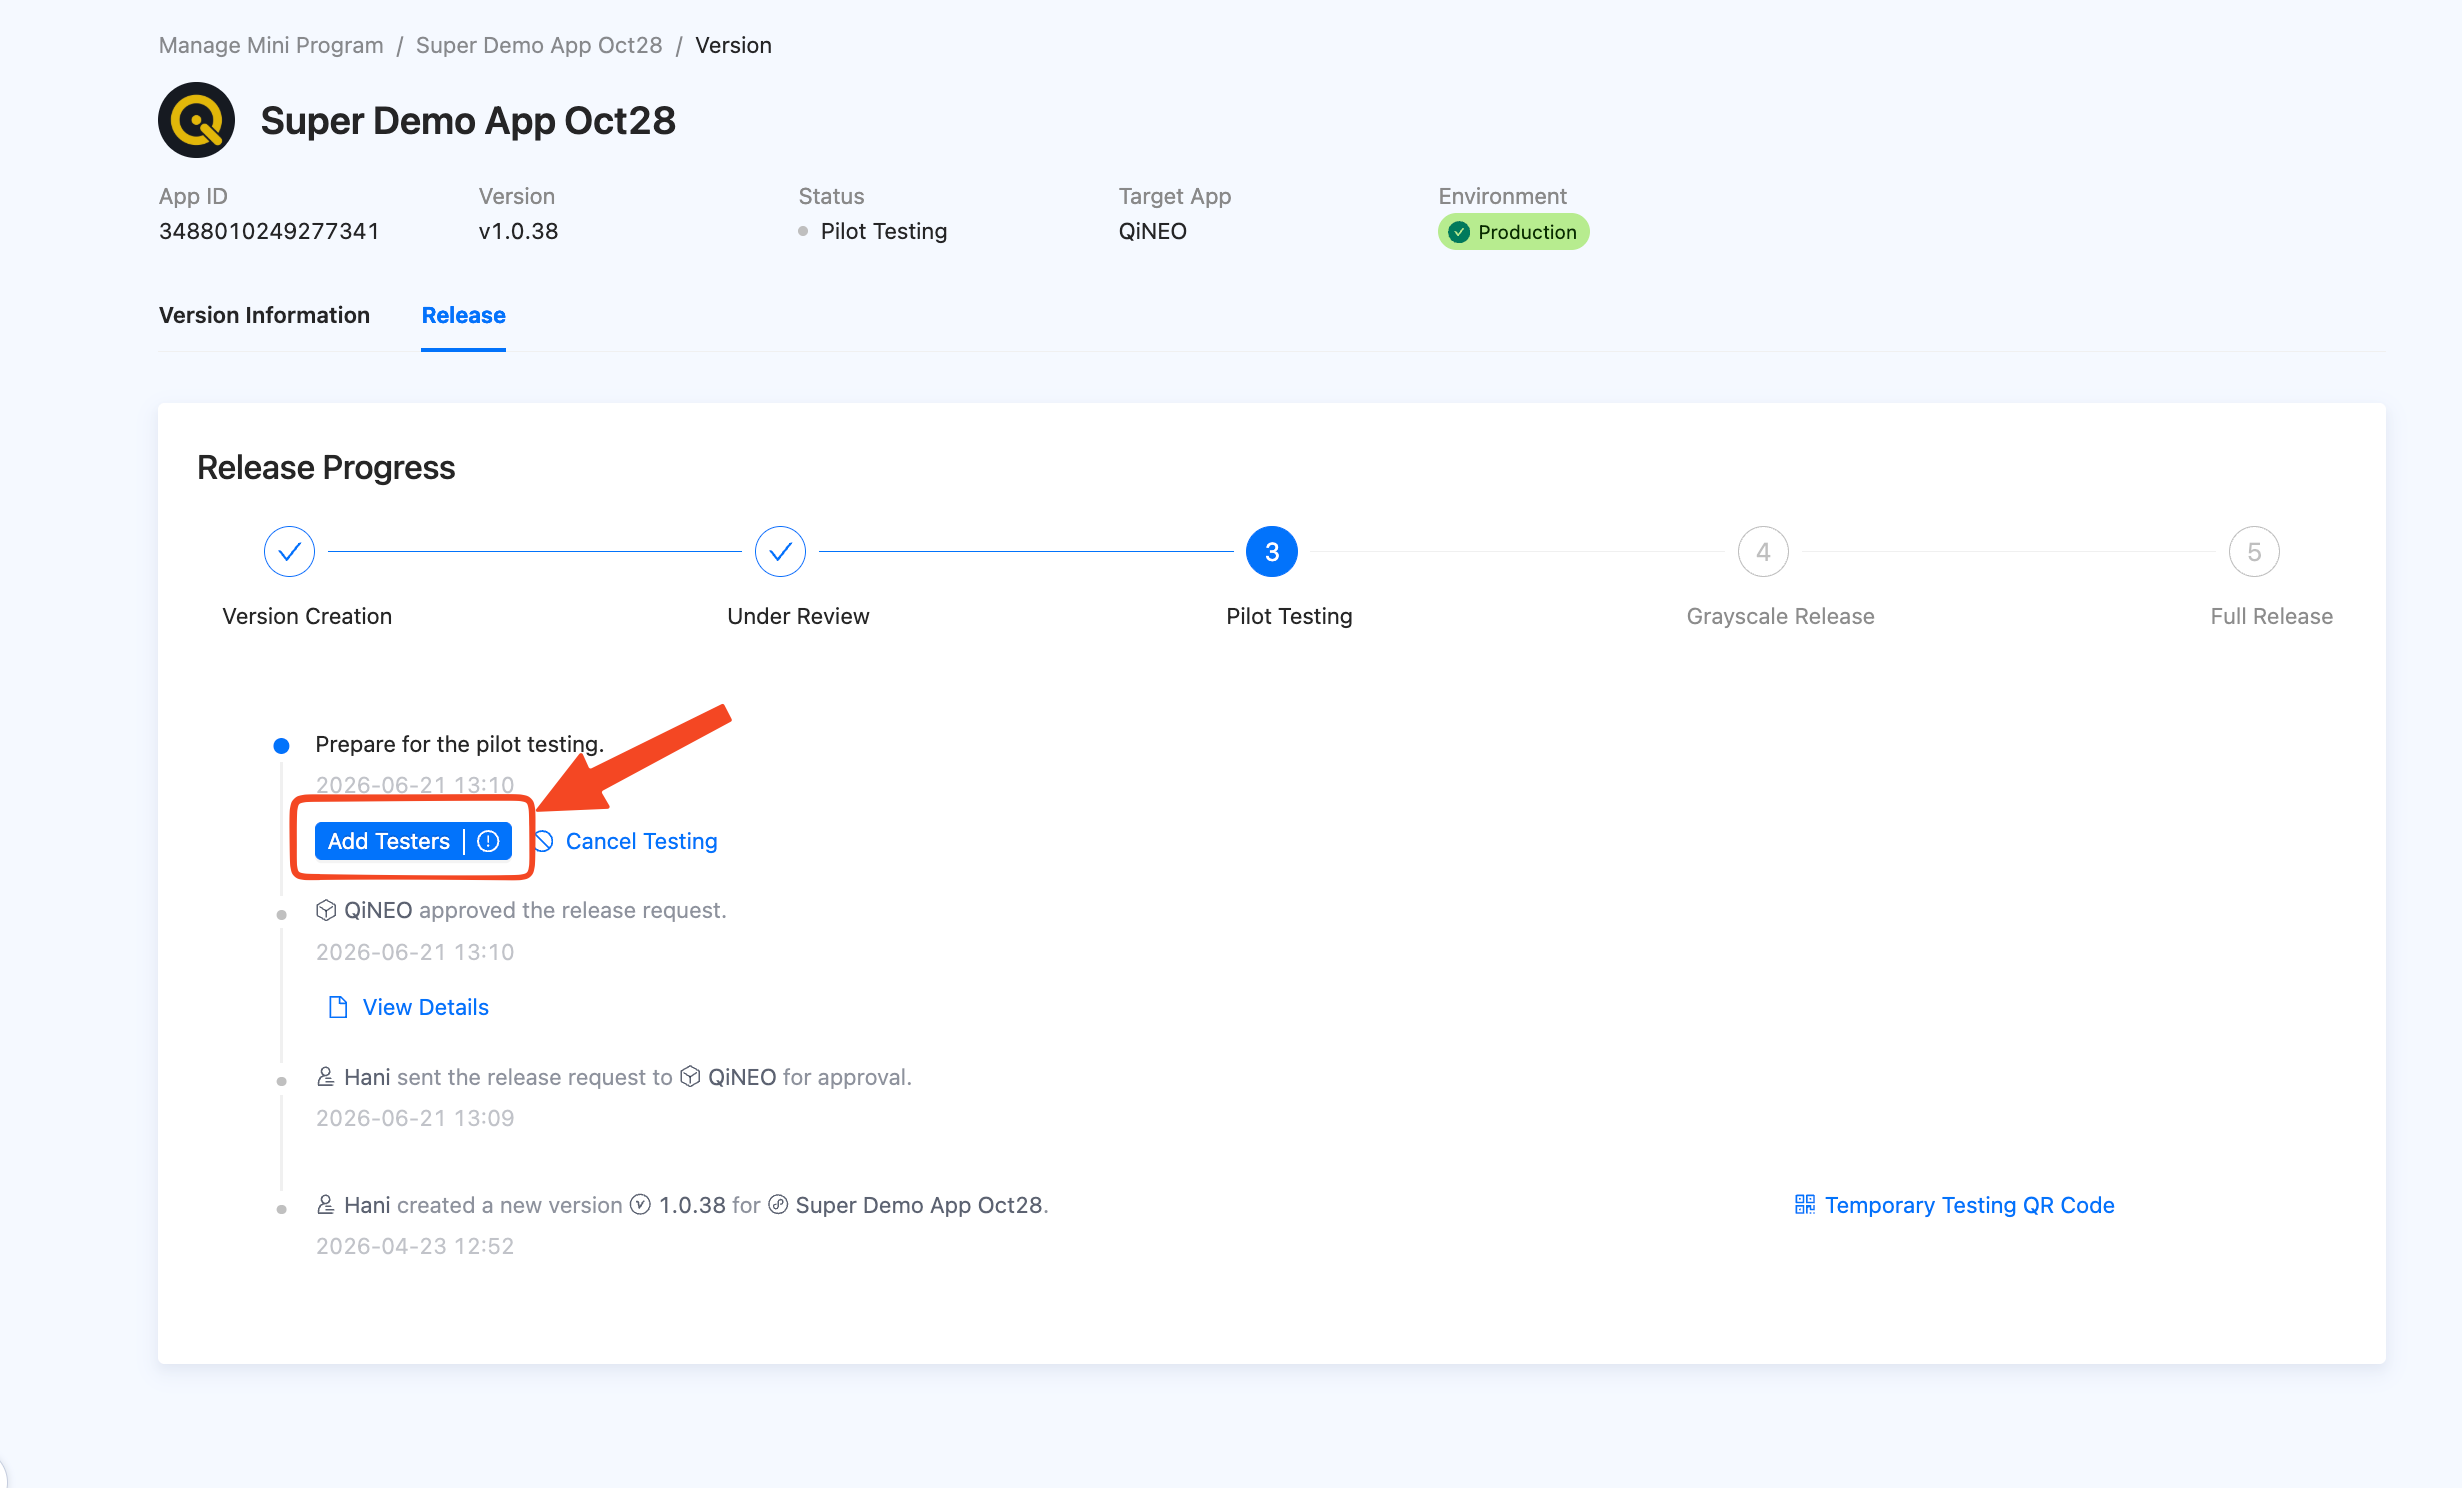Click the Version Creation step checkmark
Screen dimensions: 2462x1488
click(289, 551)
